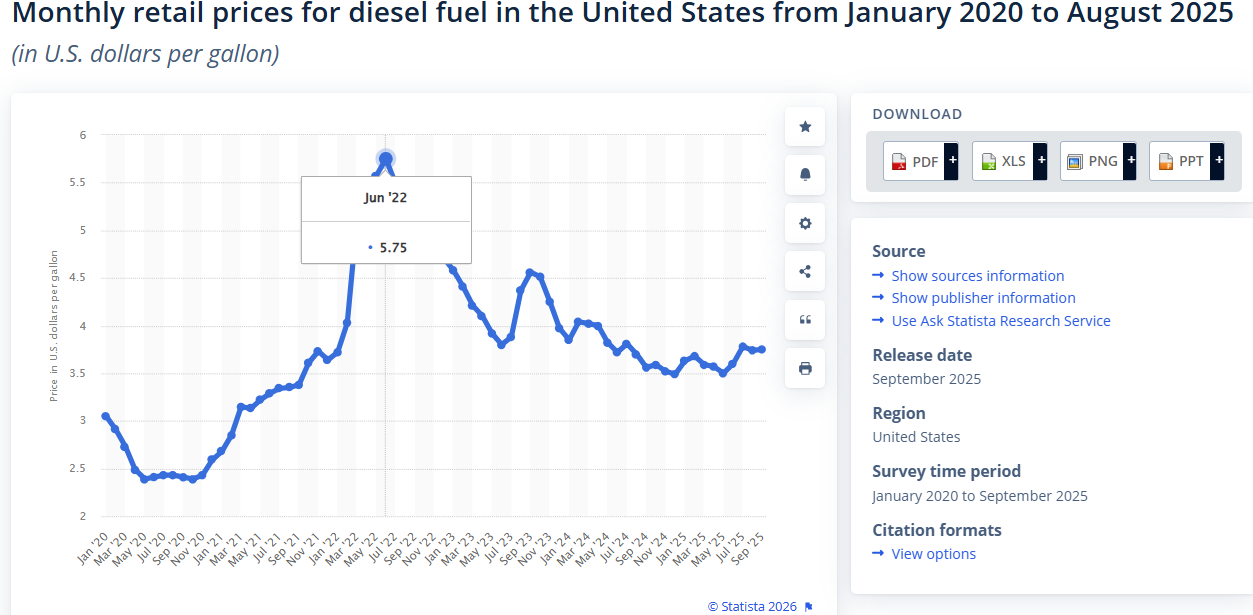Click the Statista flag icon
Image resolution: width=1253 pixels, height=615 pixels.
[809, 606]
